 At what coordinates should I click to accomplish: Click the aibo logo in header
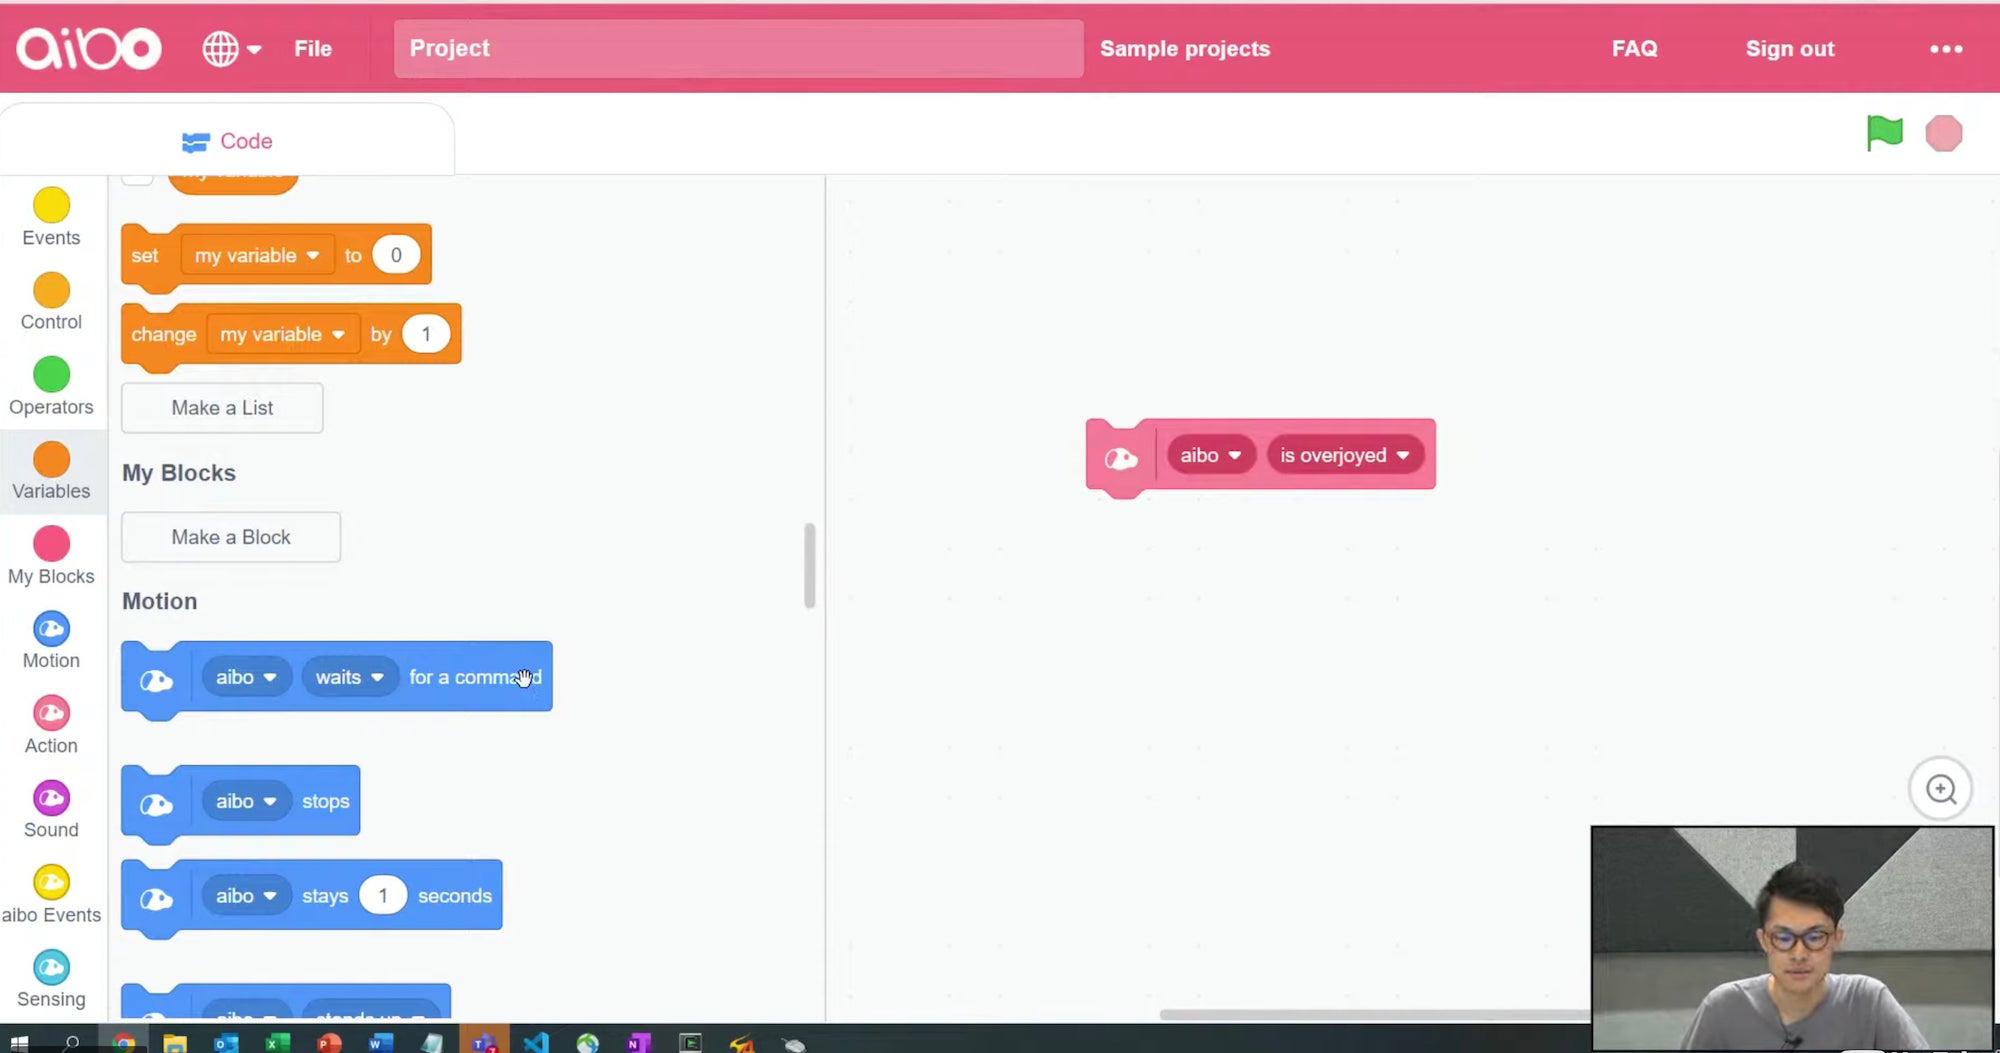click(x=88, y=48)
